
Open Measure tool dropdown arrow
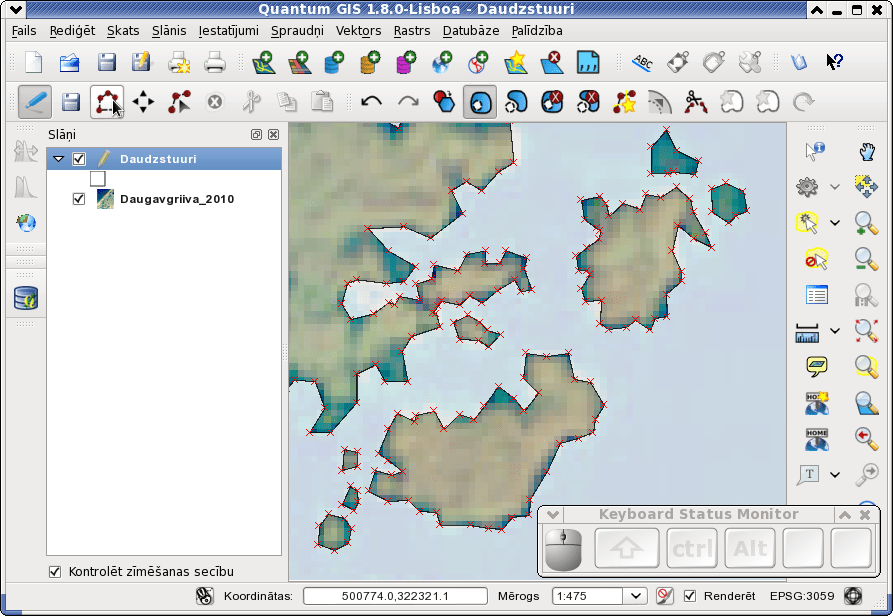834,331
